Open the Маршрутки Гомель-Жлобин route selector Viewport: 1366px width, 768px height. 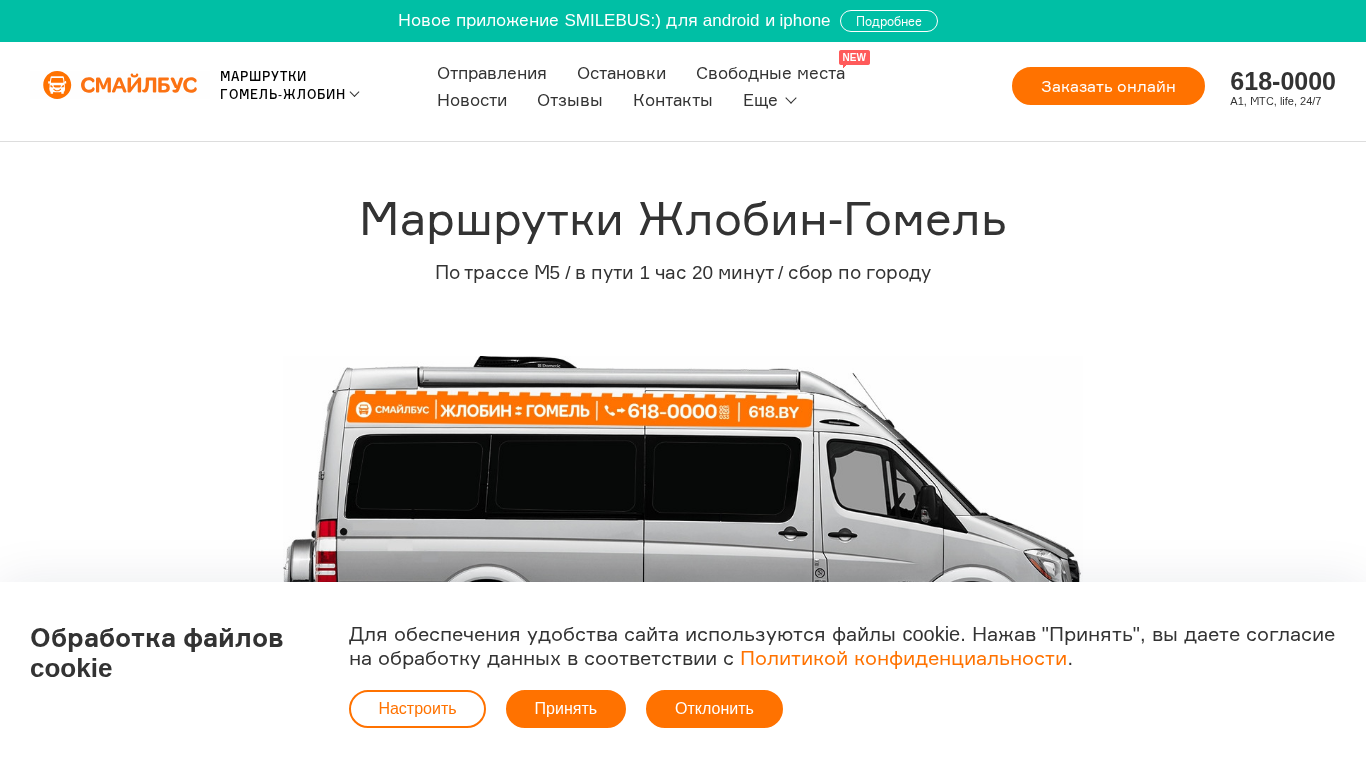pos(289,85)
